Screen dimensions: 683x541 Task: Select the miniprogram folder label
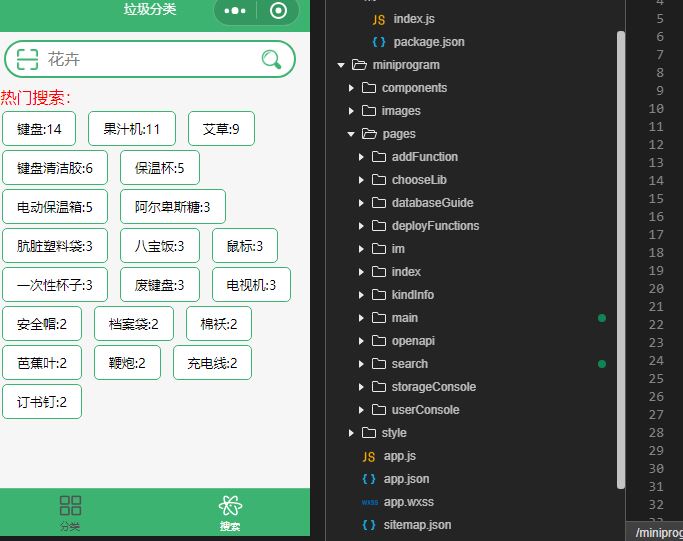(x=406, y=65)
